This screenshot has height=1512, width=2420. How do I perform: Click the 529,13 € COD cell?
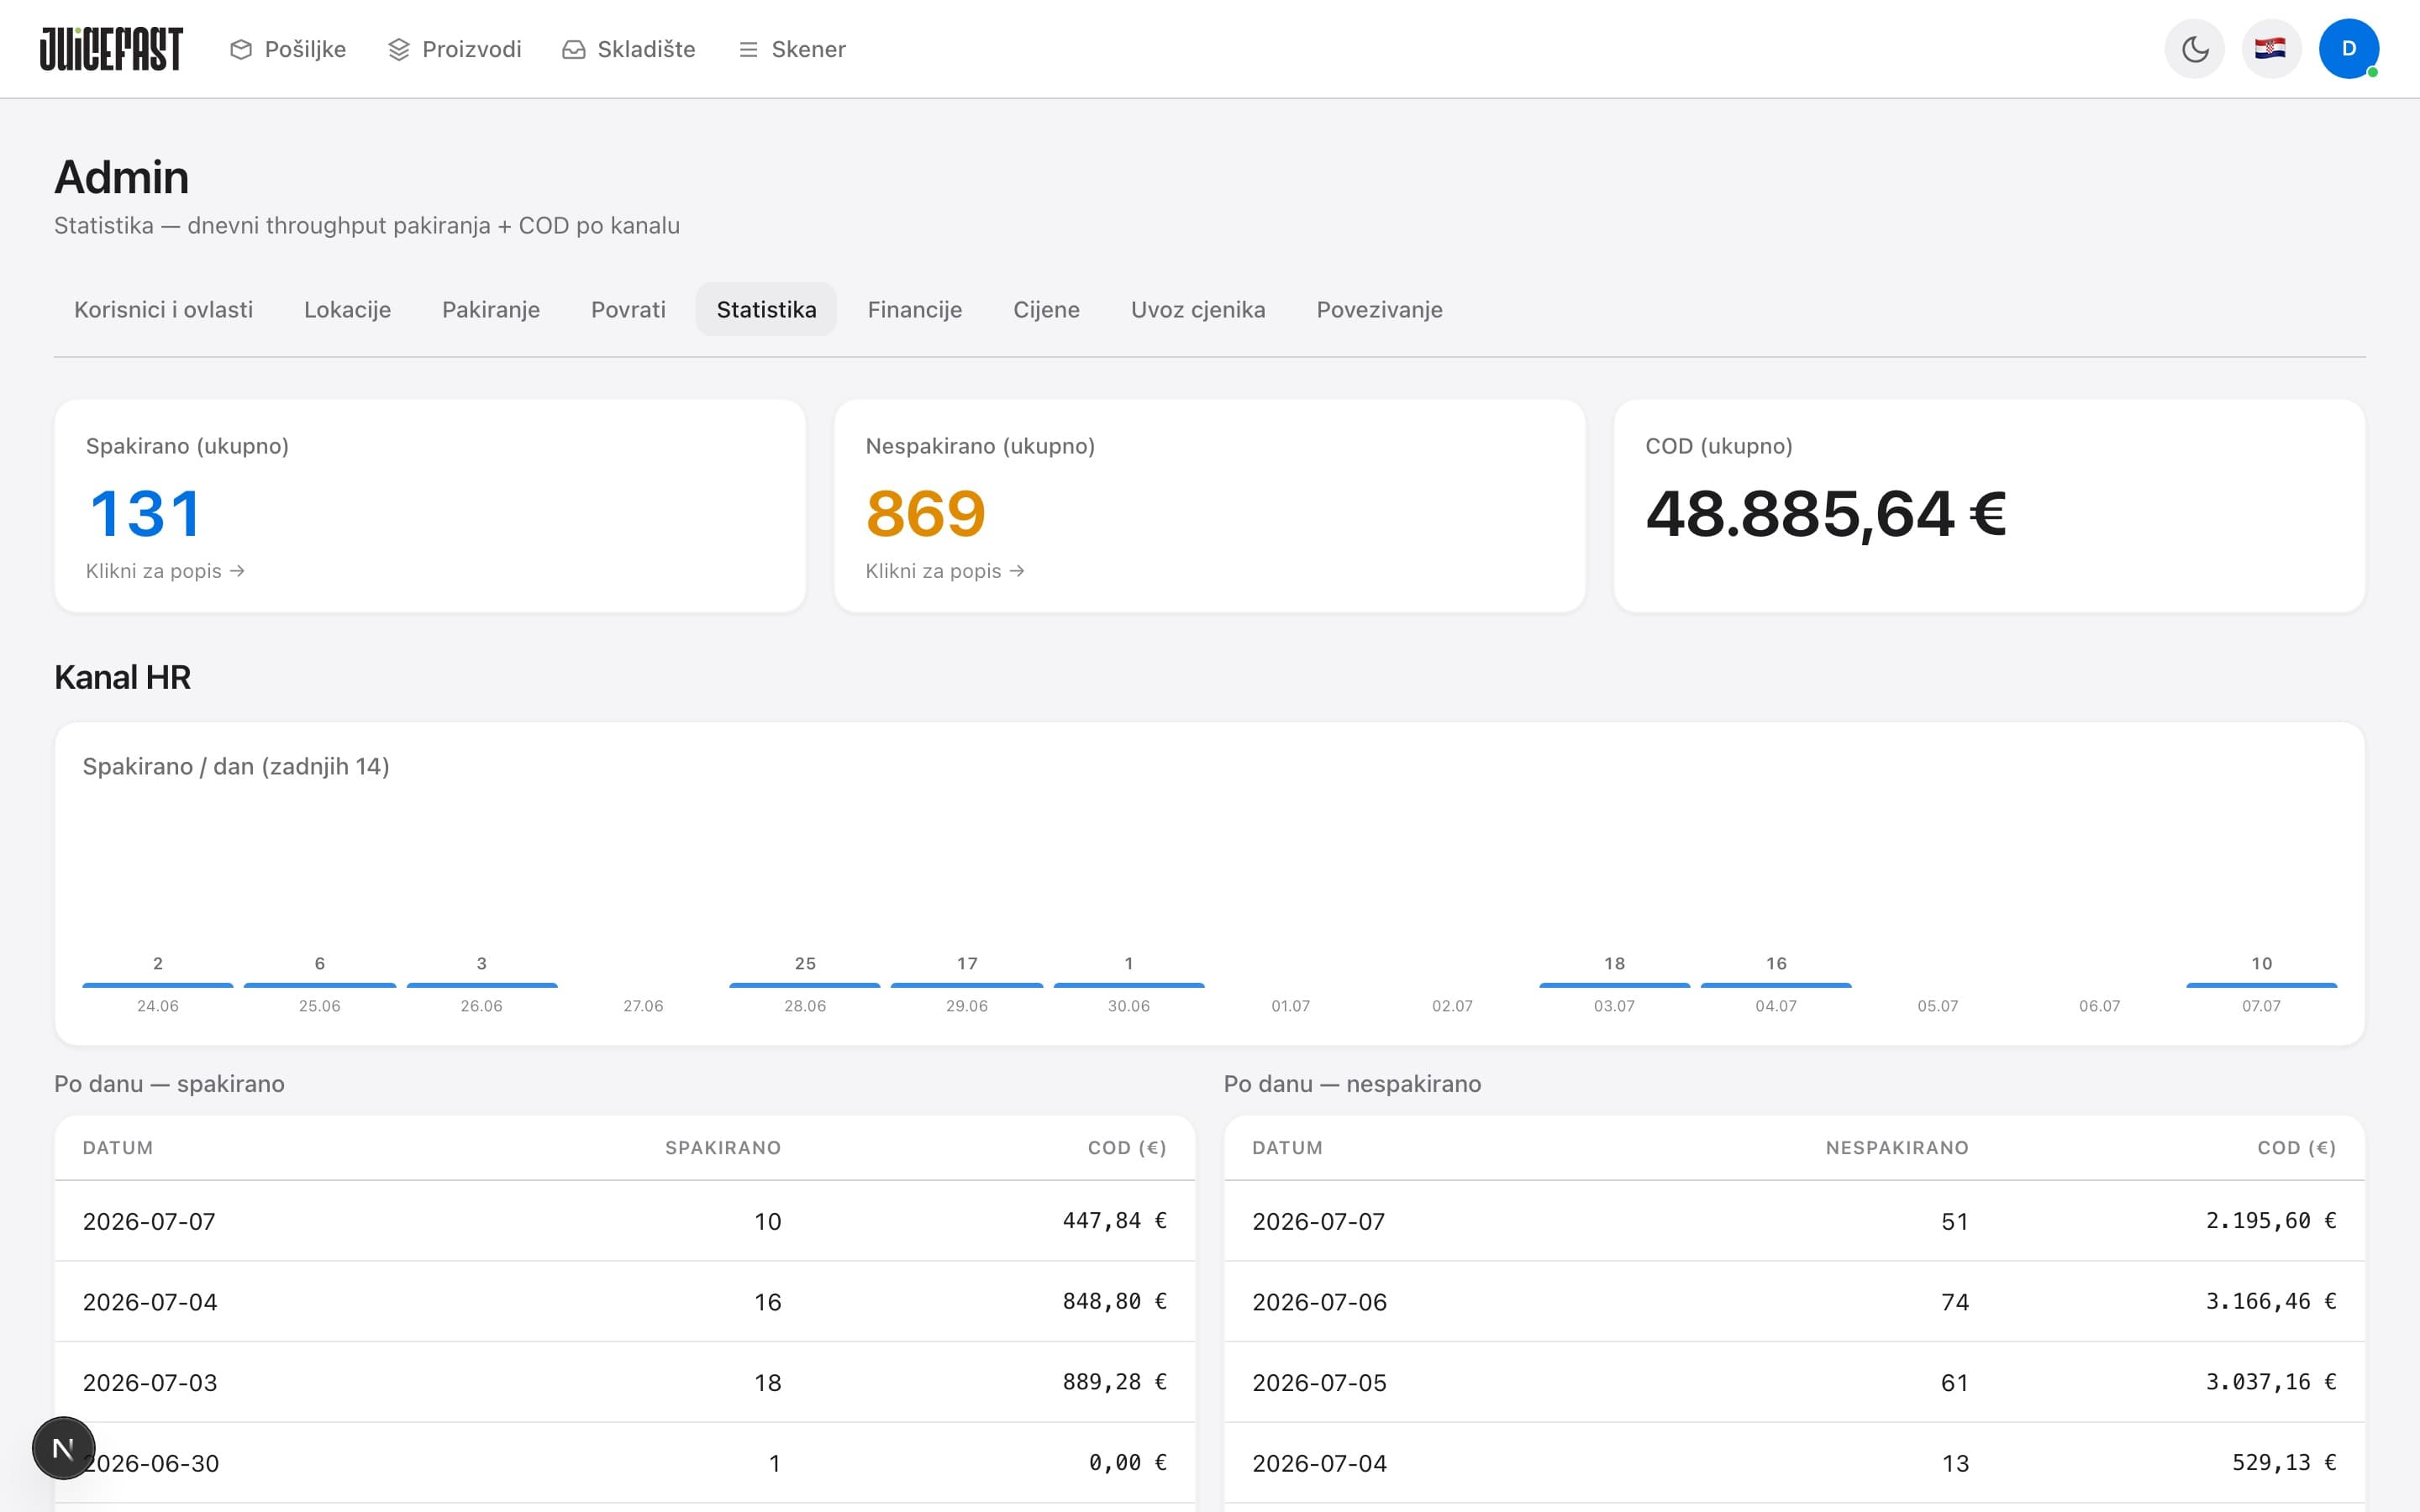coord(2284,1463)
